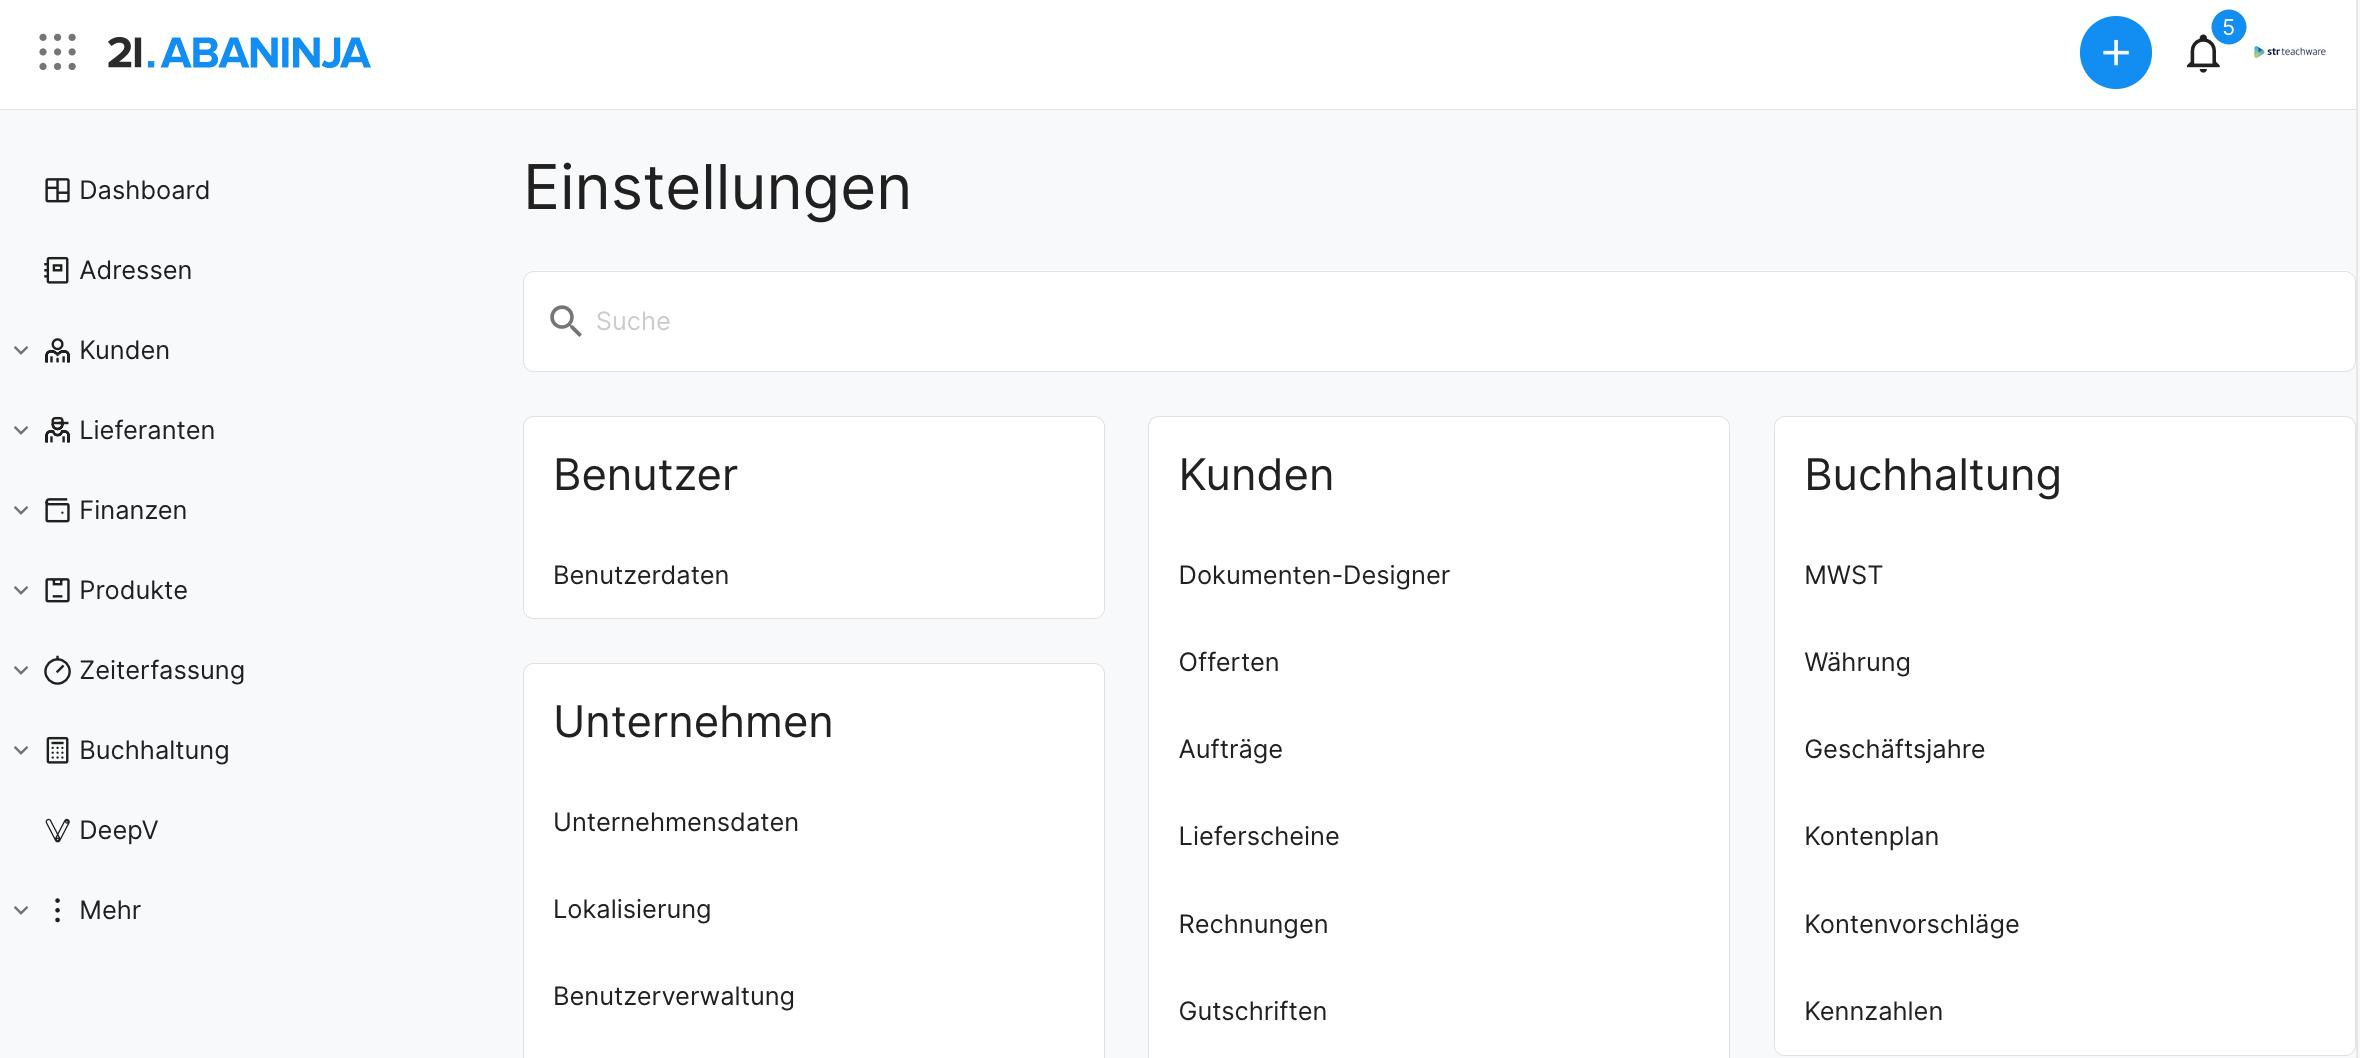Open the Dokumenten-Designer settings
2360x1058 pixels.
(1313, 575)
